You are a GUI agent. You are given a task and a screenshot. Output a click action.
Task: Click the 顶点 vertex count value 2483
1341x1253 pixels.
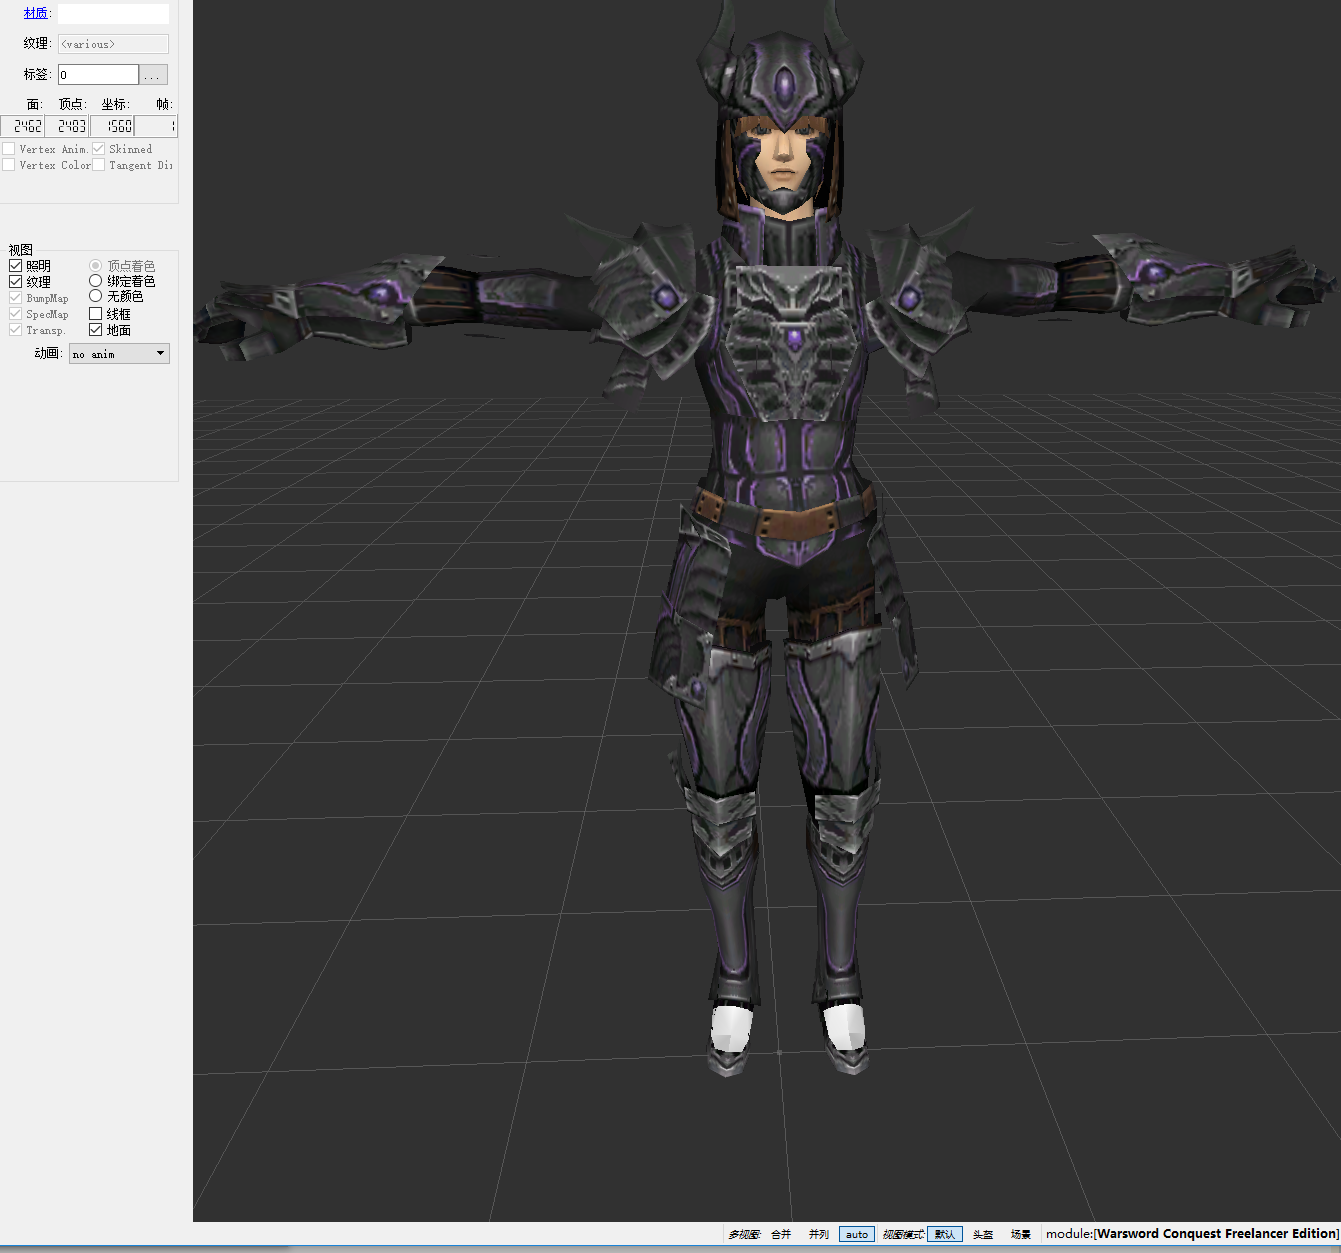[x=67, y=126]
